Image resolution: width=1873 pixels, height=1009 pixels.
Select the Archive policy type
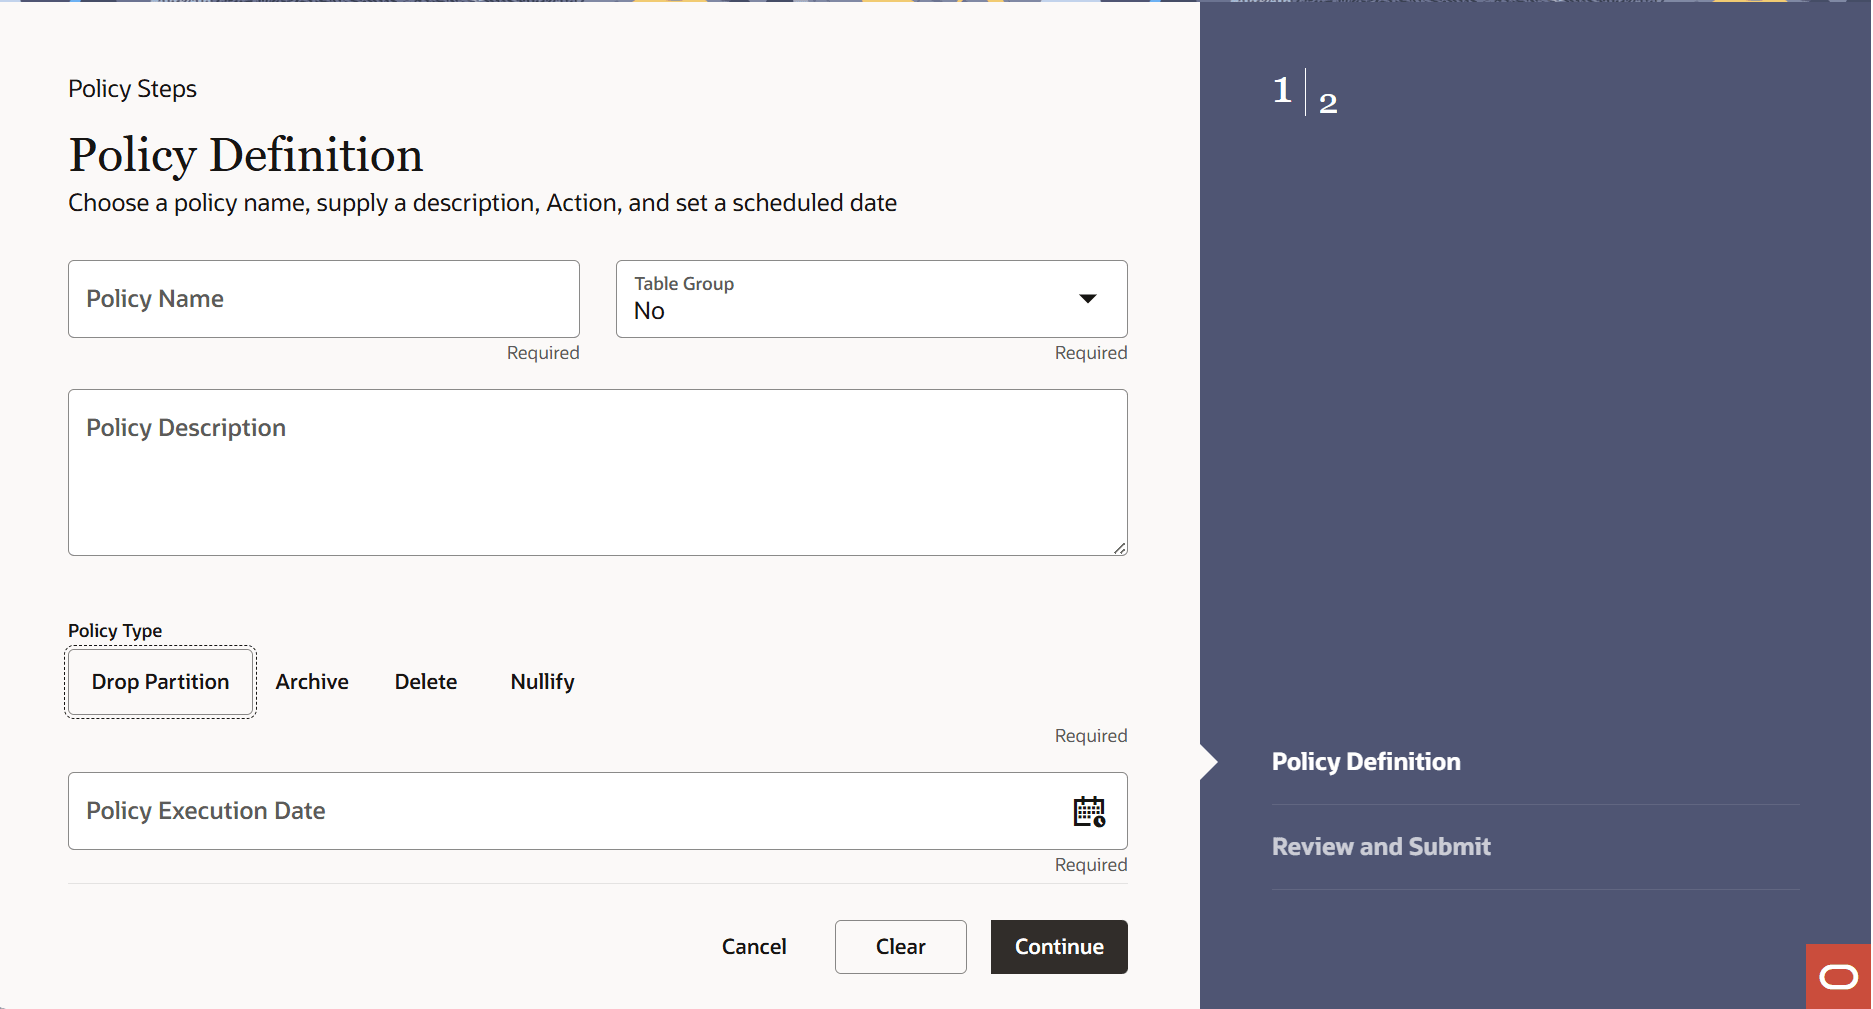[311, 681]
